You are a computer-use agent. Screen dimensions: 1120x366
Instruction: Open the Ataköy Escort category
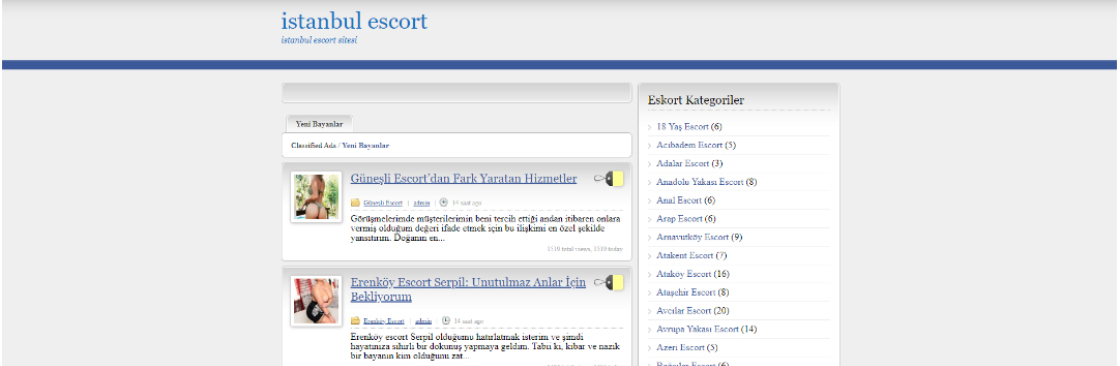pyautogui.click(x=684, y=274)
